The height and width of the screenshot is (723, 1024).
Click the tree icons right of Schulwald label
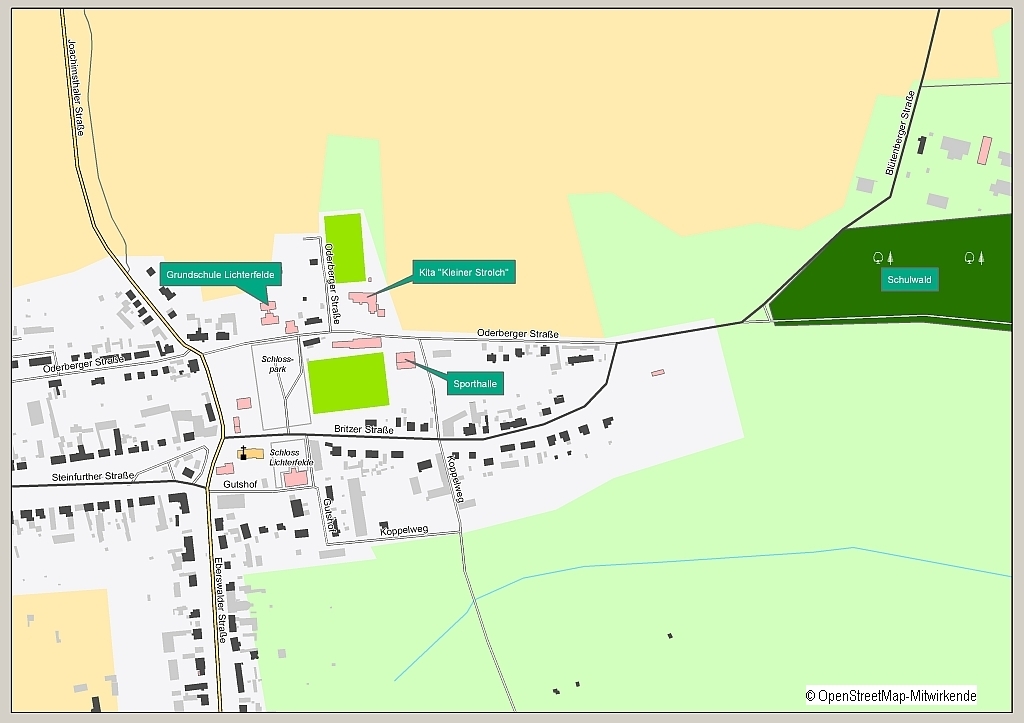click(974, 258)
